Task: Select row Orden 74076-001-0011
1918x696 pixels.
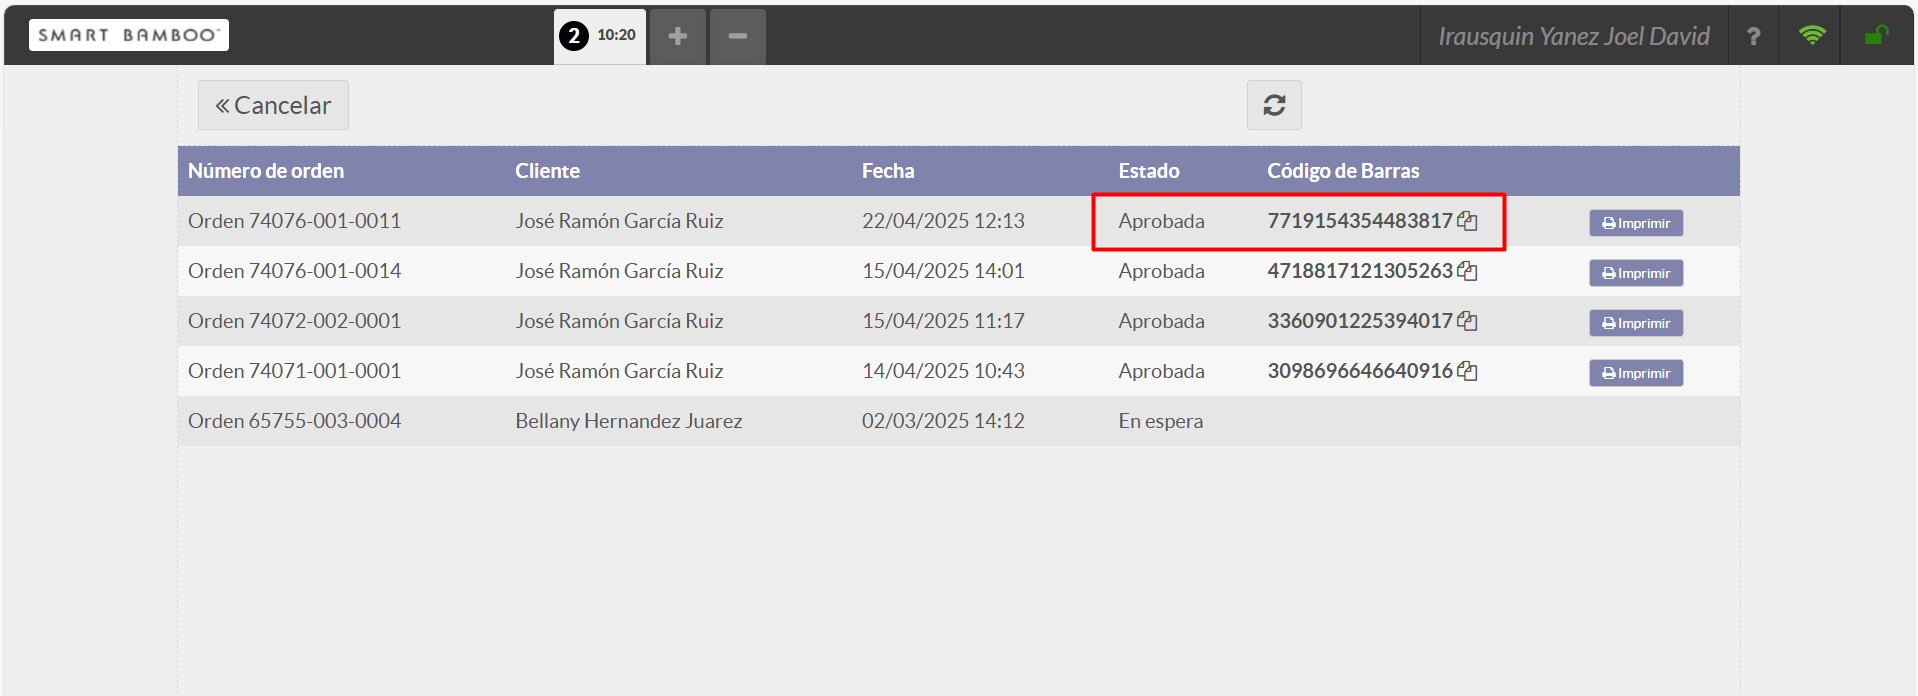Action: coord(958,221)
